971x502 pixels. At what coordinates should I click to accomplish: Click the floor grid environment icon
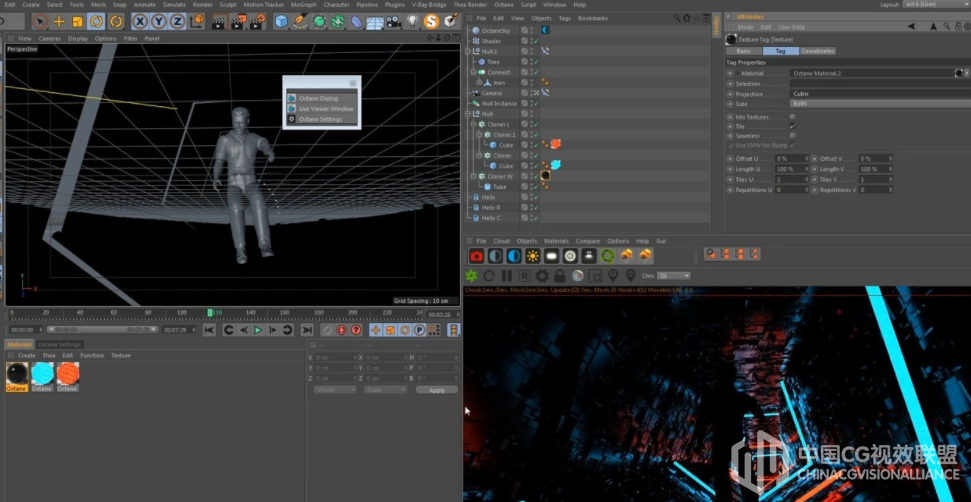pyautogui.click(x=375, y=23)
